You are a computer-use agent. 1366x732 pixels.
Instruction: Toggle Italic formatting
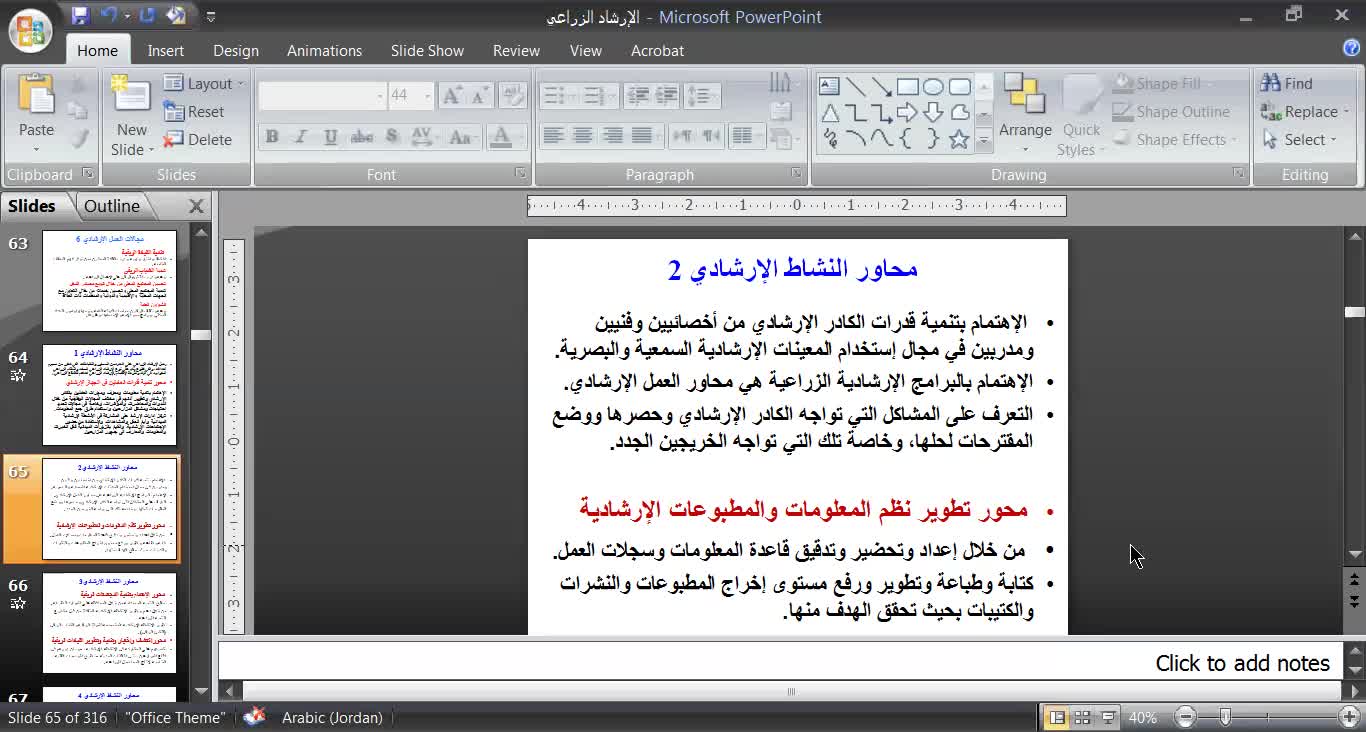(x=300, y=137)
